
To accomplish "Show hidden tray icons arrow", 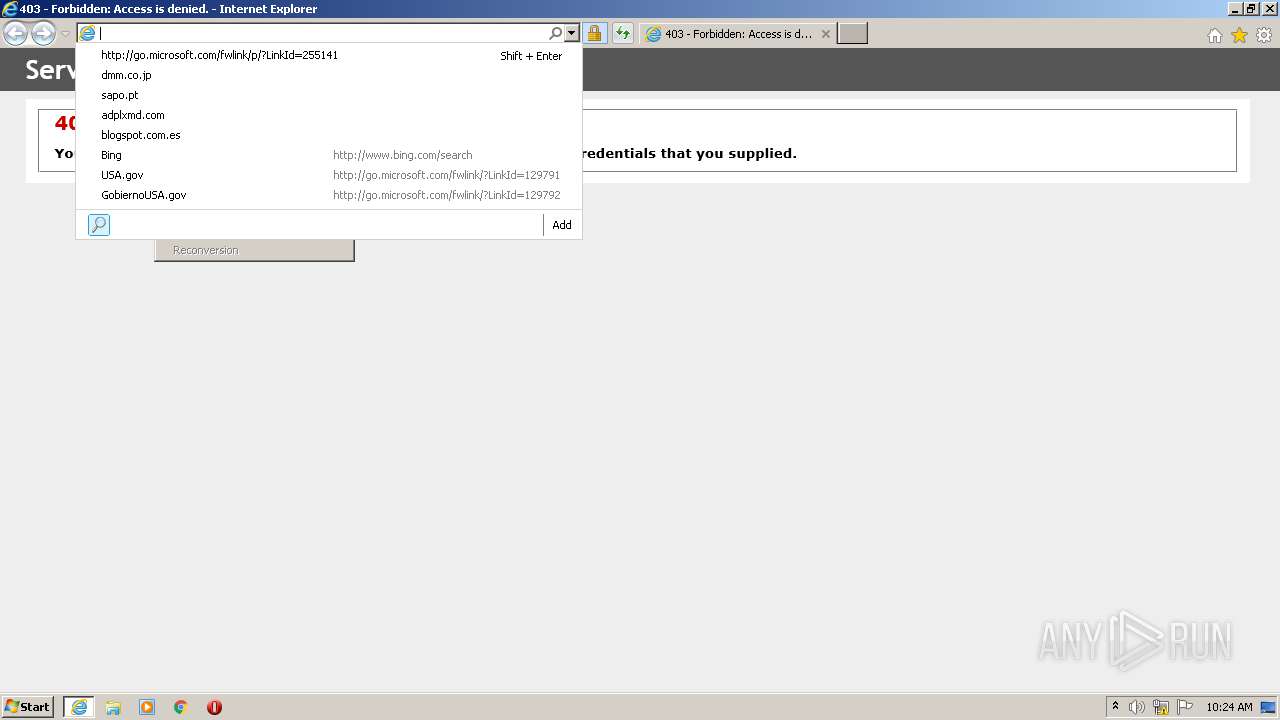I will 1115,707.
